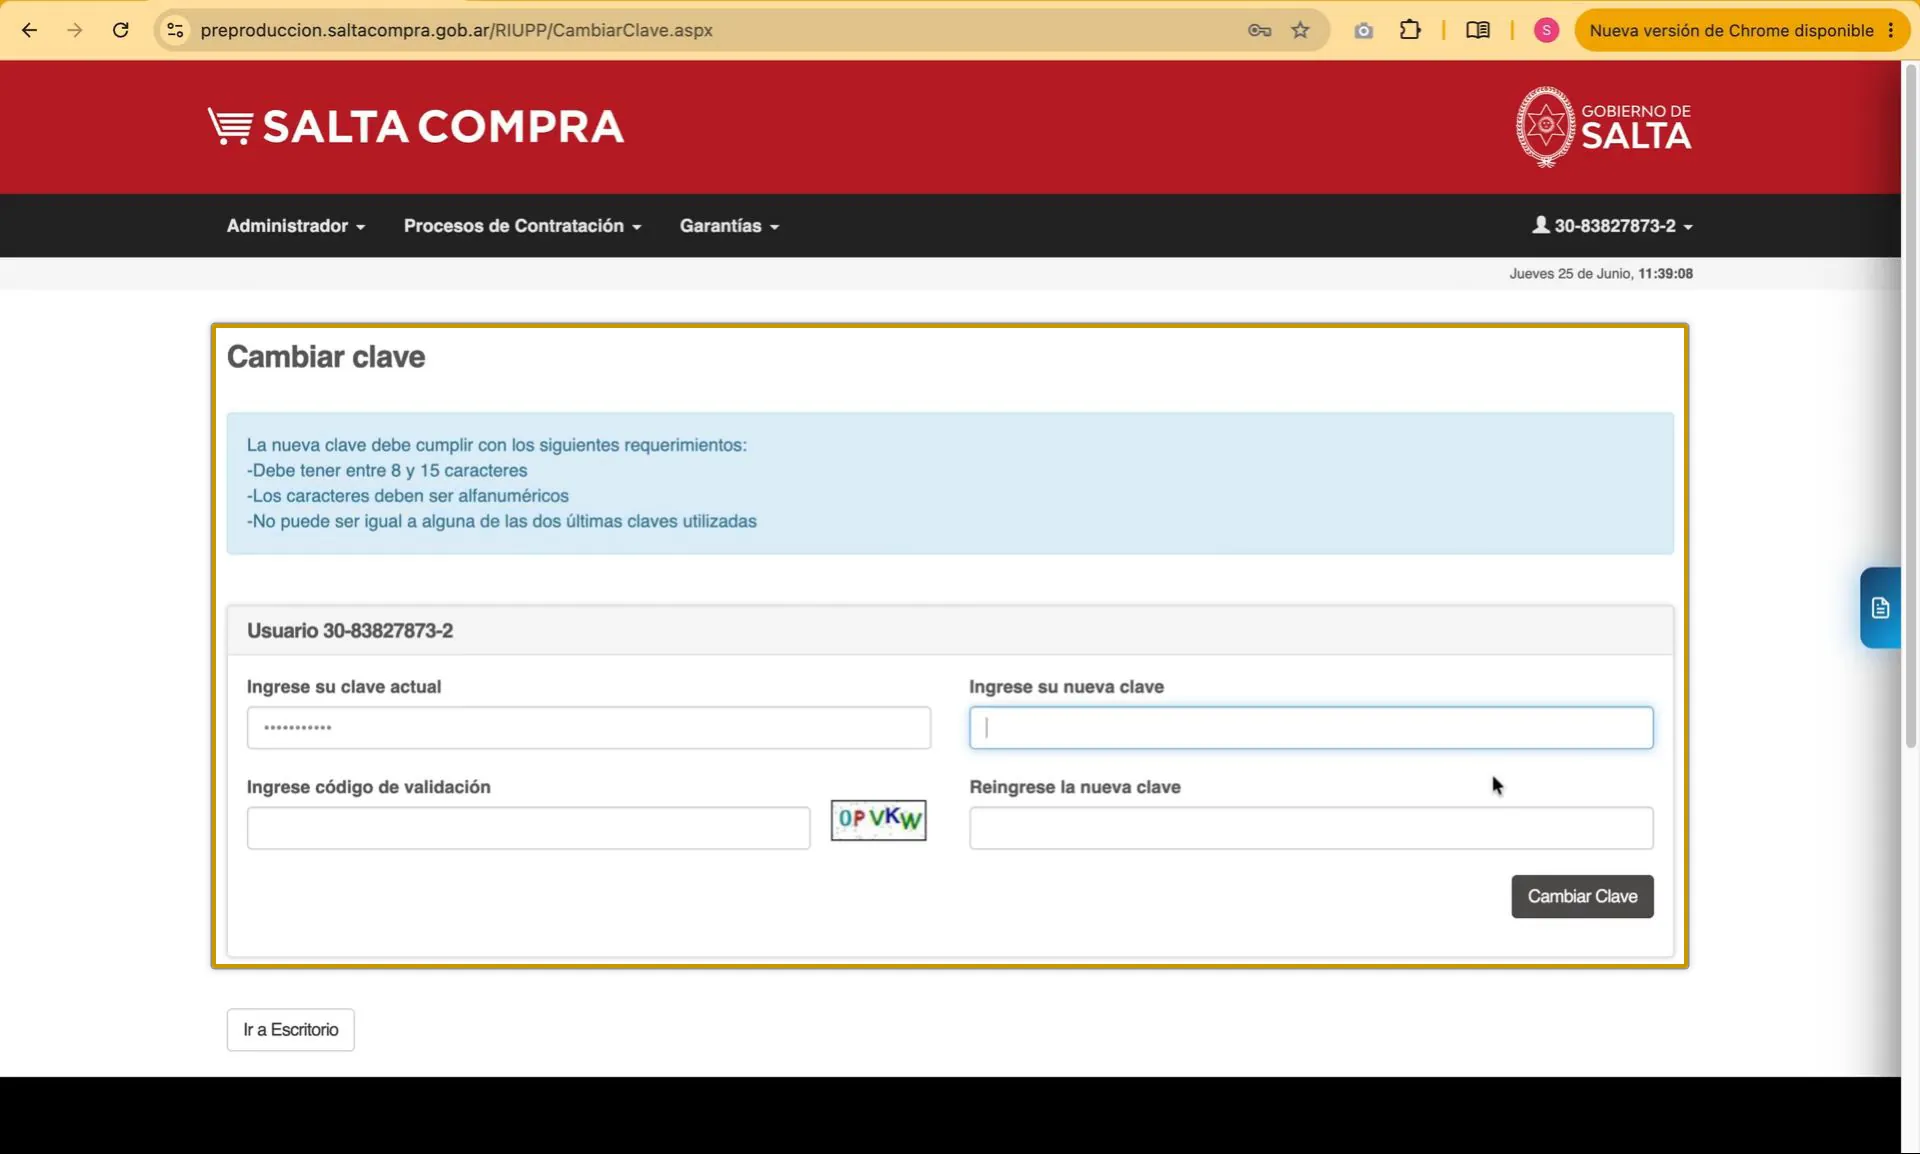
Task: Open the reading mode book icon
Action: [1477, 30]
